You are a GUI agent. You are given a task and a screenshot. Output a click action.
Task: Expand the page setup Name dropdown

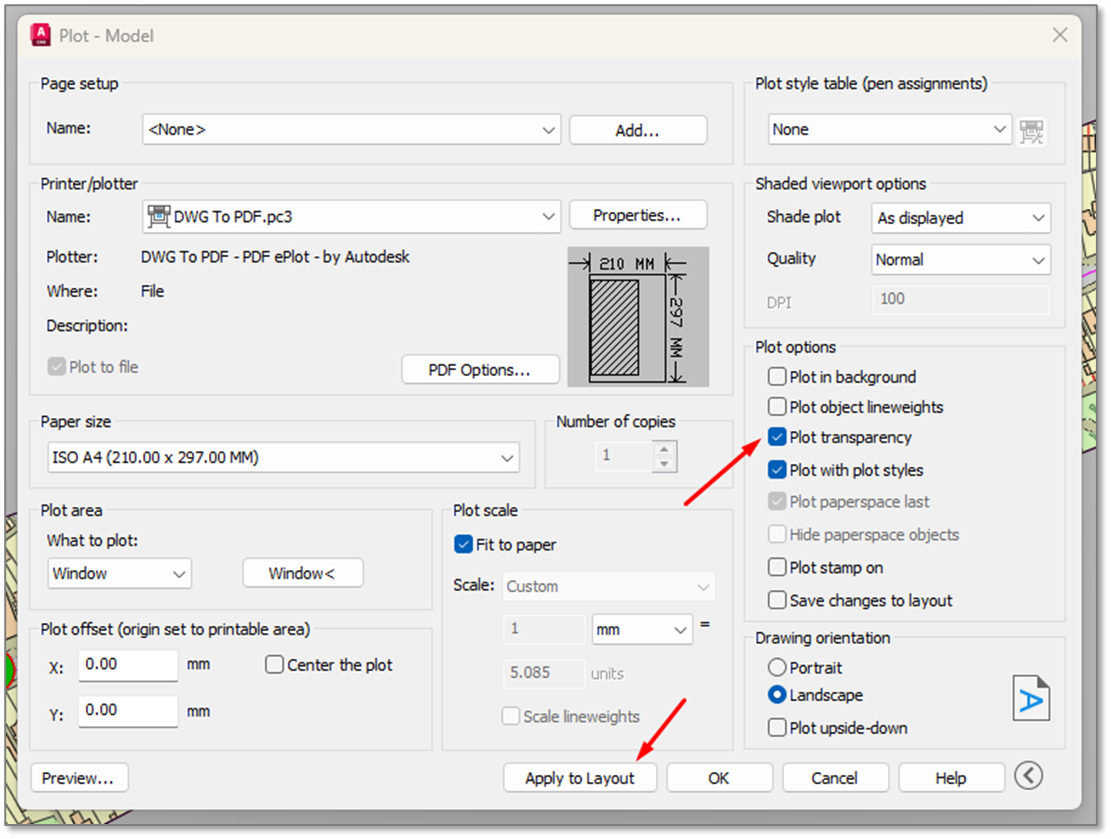pyautogui.click(x=547, y=129)
